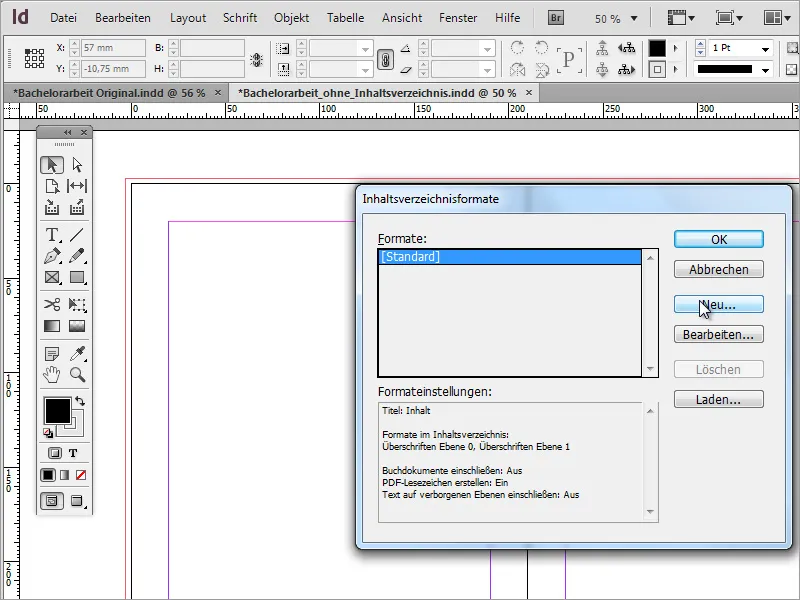Open the Layout menu
This screenshot has width=800, height=600.
pyautogui.click(x=188, y=18)
